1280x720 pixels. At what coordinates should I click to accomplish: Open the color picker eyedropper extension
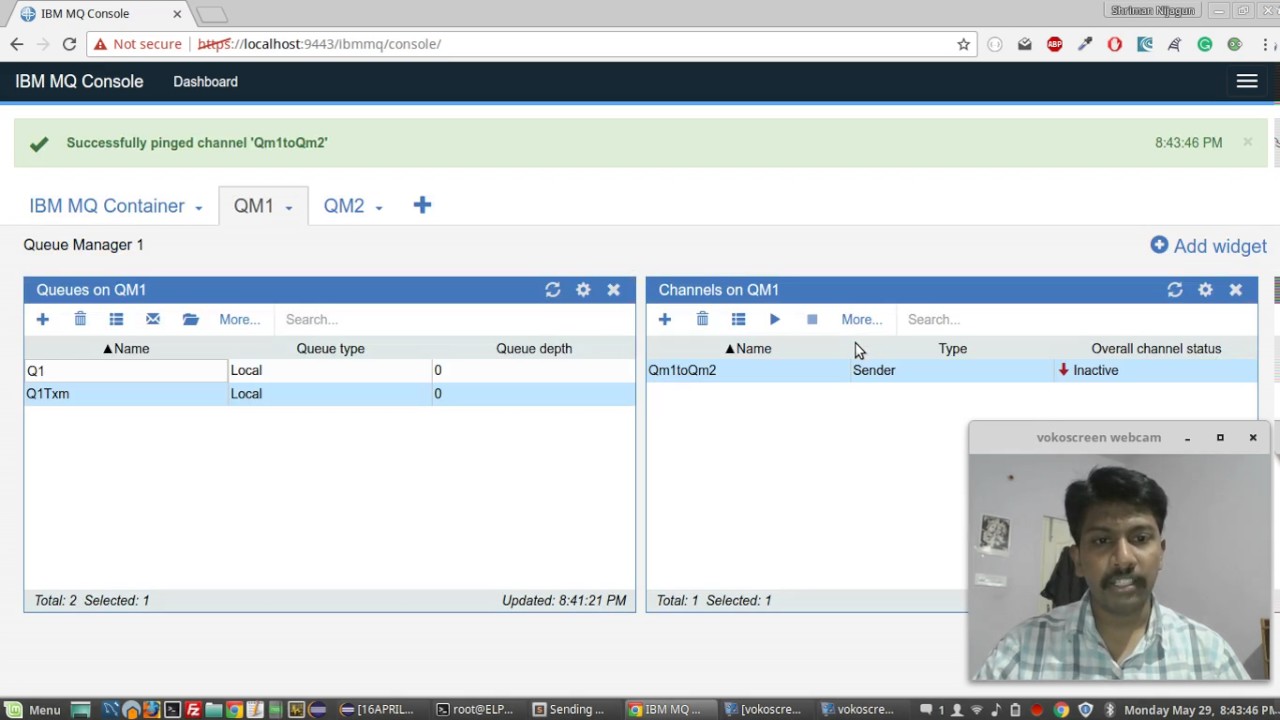1085,44
